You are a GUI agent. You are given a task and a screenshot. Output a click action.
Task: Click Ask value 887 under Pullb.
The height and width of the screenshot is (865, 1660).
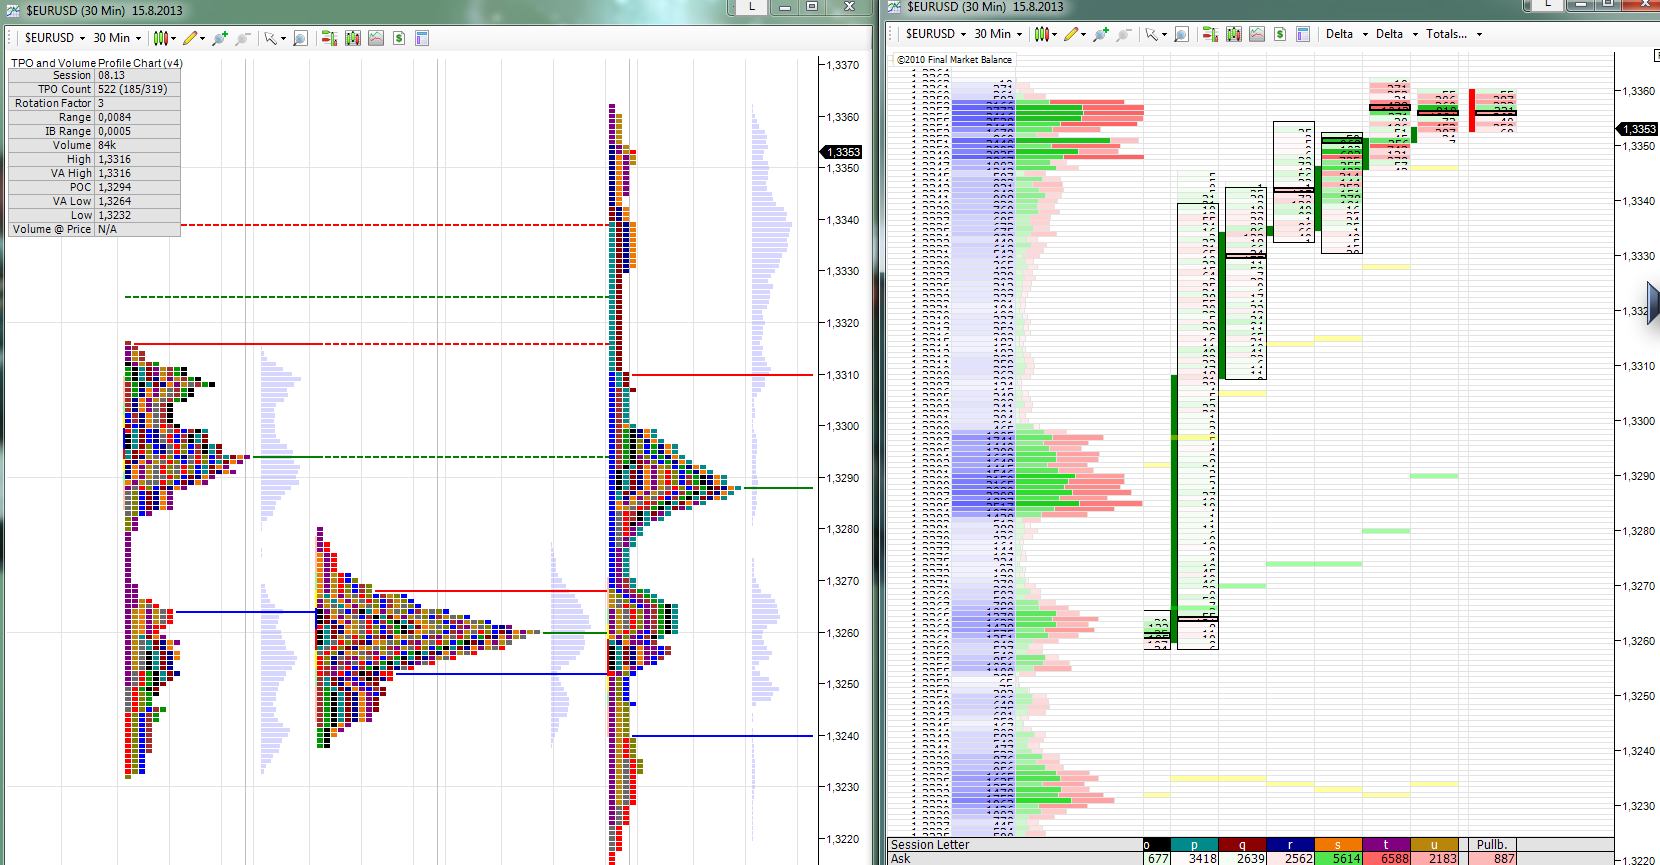pos(1491,858)
